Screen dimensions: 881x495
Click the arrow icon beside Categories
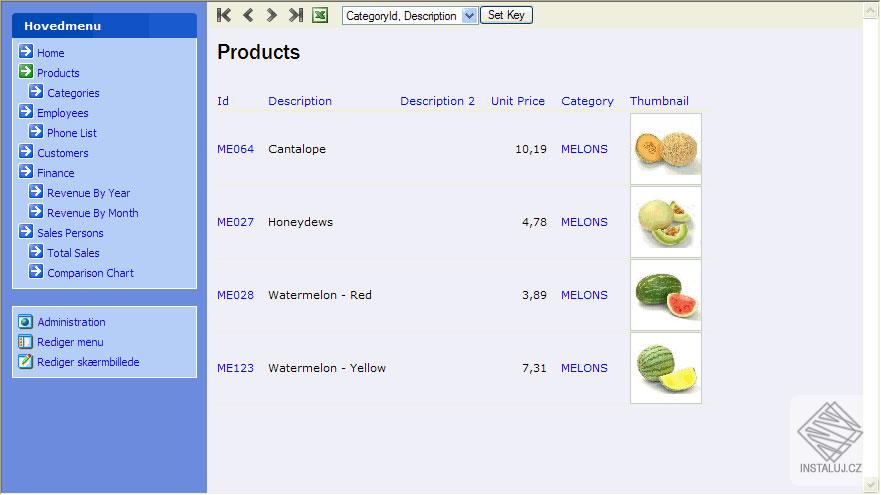(36, 92)
